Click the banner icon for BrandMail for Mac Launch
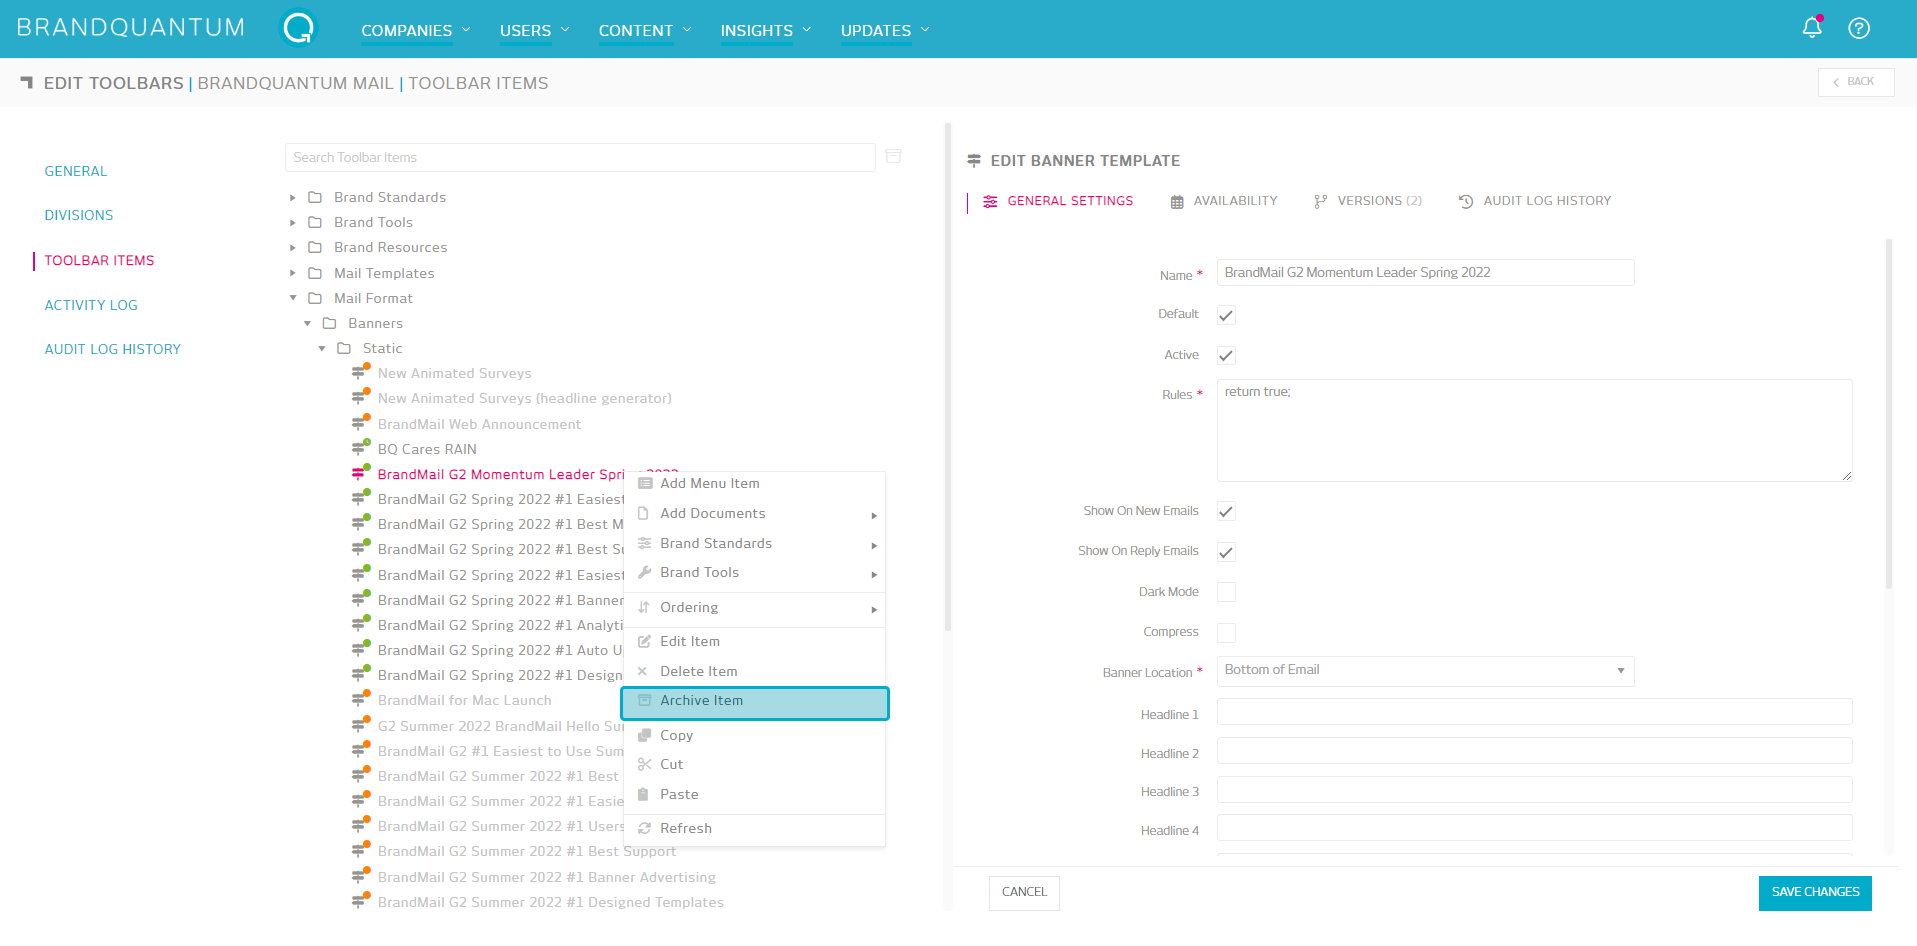 (359, 700)
